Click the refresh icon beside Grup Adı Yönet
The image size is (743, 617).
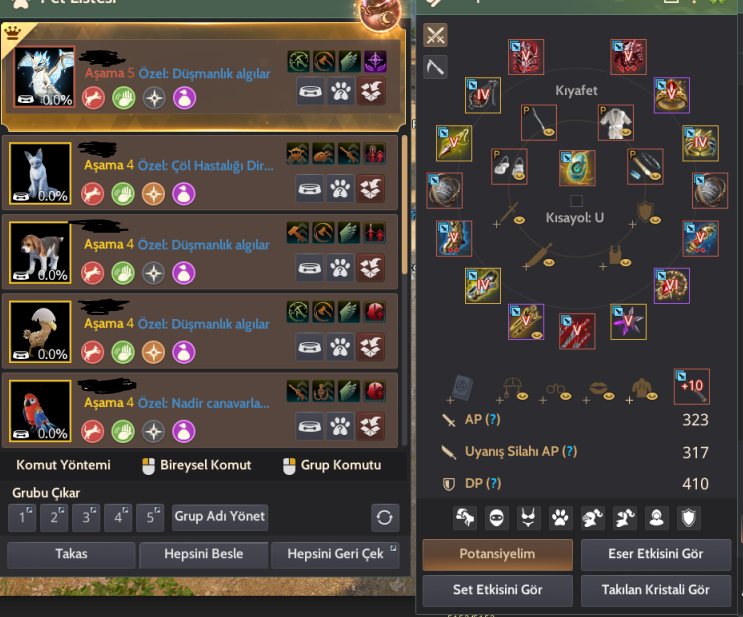385,517
